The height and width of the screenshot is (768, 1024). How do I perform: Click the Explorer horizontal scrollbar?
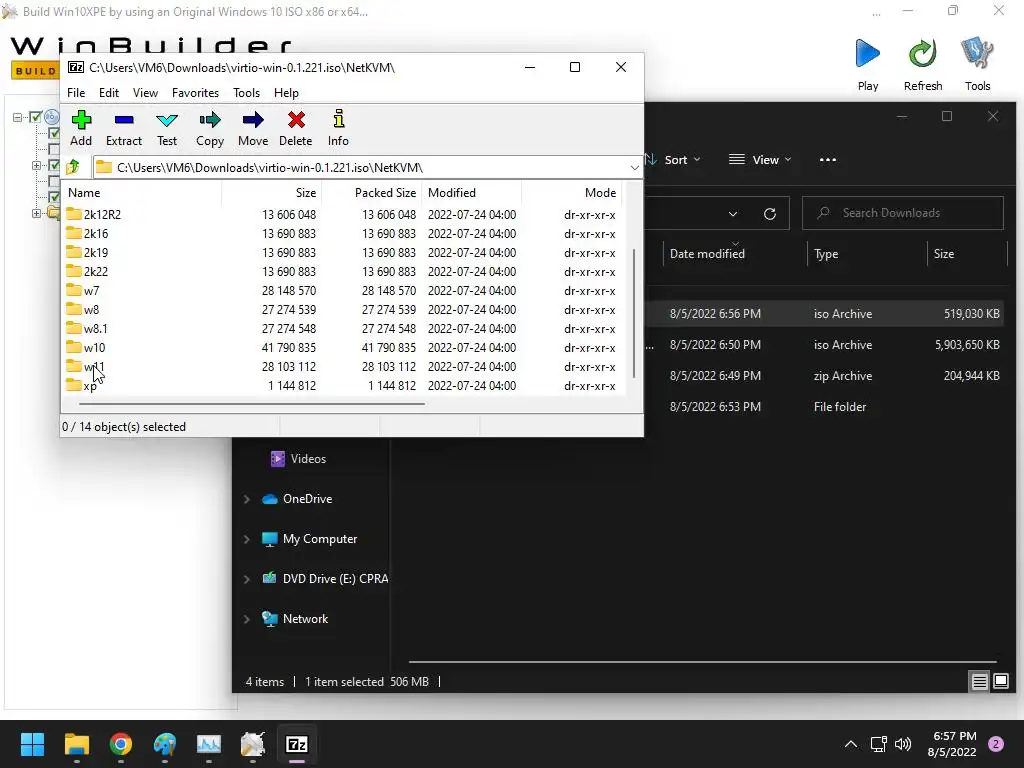pyautogui.click(x=702, y=662)
